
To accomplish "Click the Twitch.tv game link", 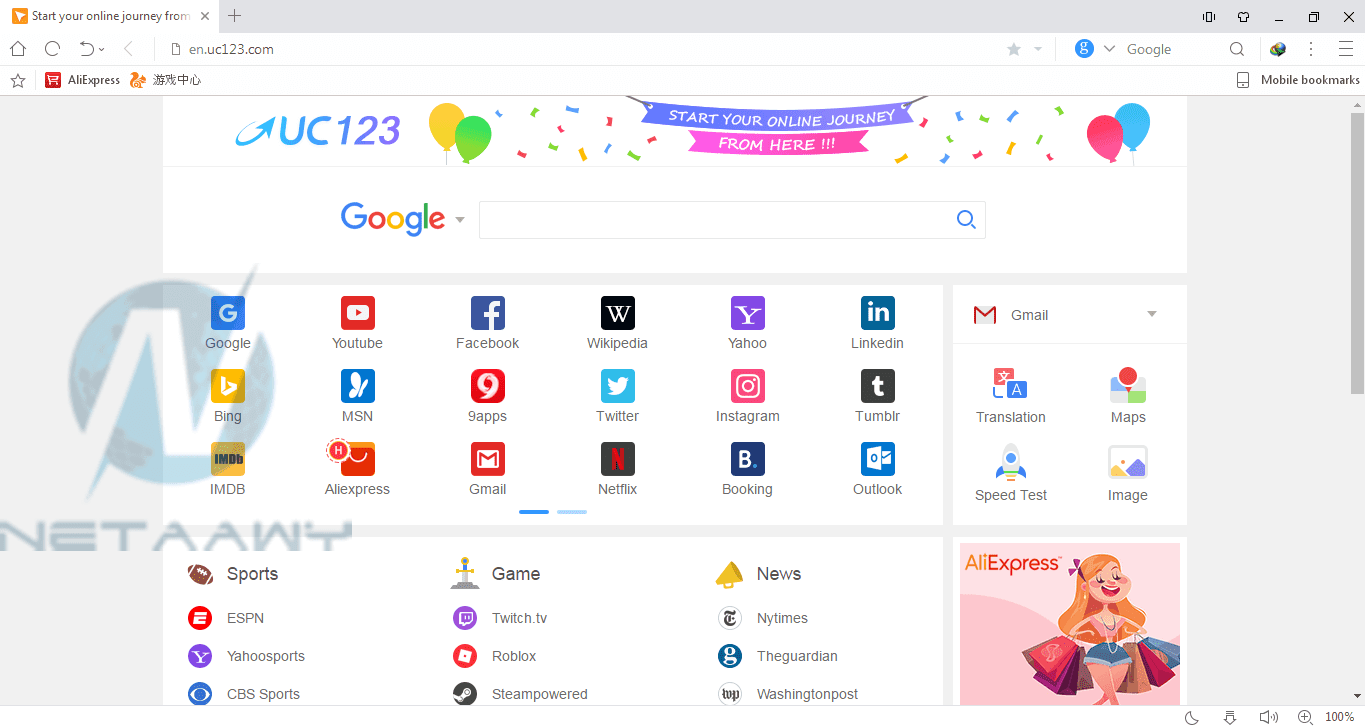I will 520,618.
